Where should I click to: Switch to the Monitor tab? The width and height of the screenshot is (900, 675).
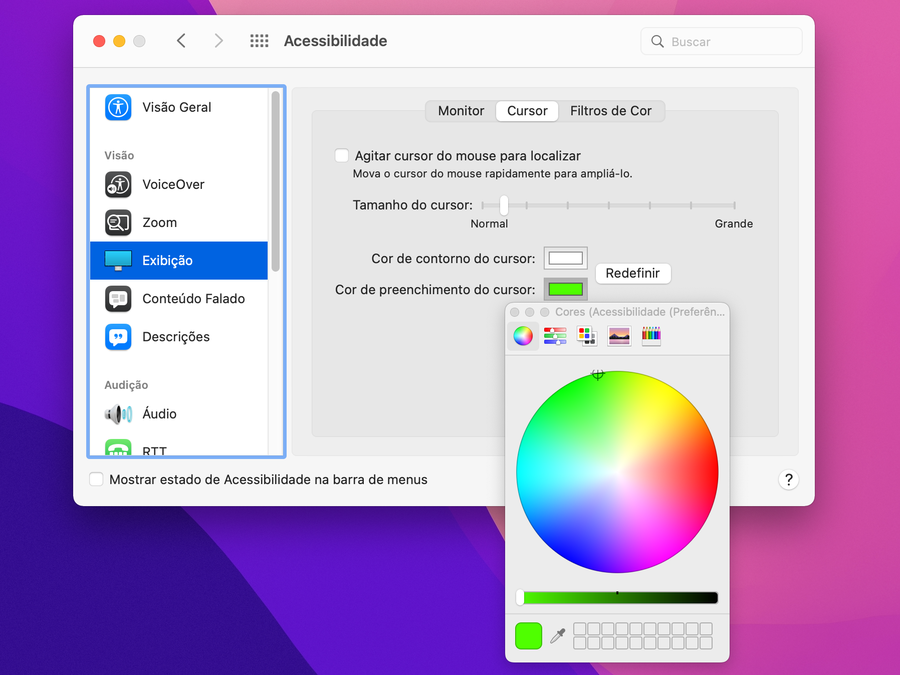461,111
